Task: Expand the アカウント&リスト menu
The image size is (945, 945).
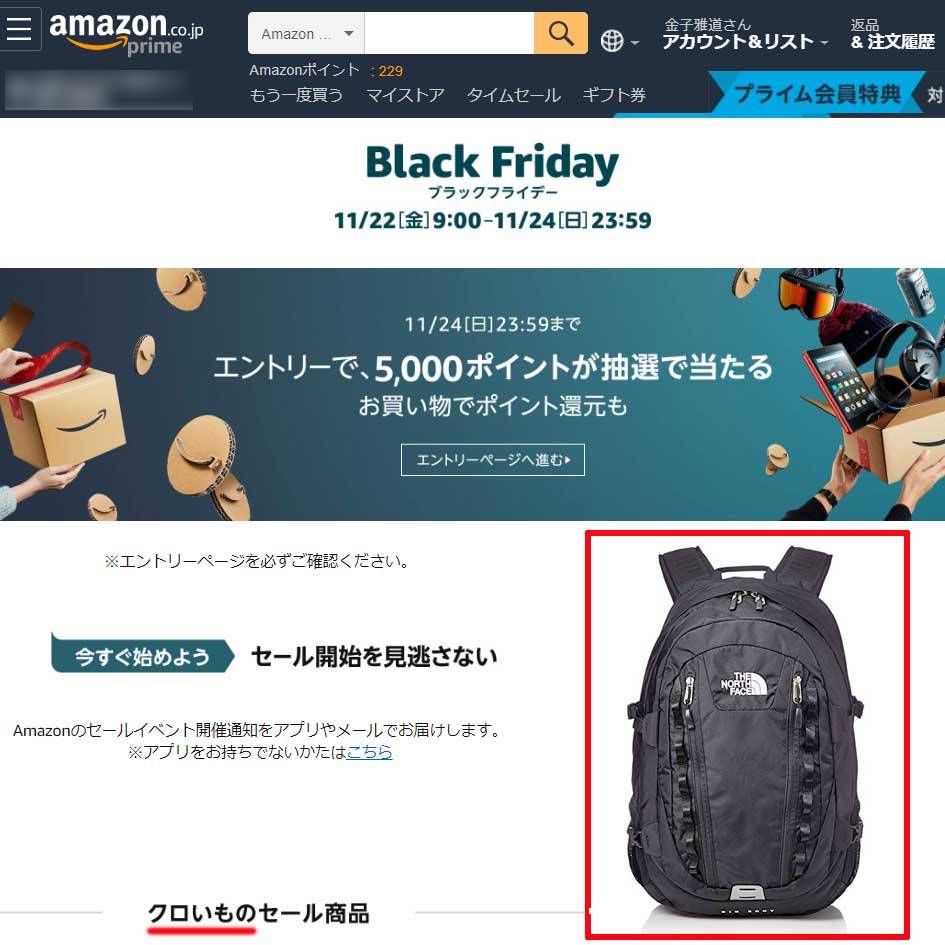Action: click(x=746, y=34)
